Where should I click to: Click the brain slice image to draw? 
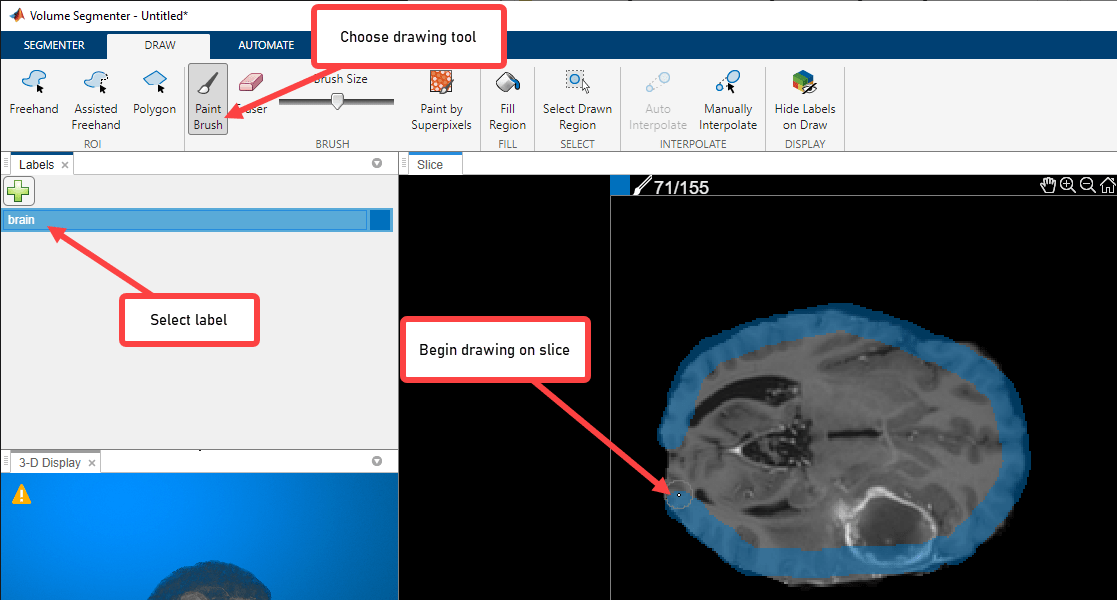[x=844, y=445]
